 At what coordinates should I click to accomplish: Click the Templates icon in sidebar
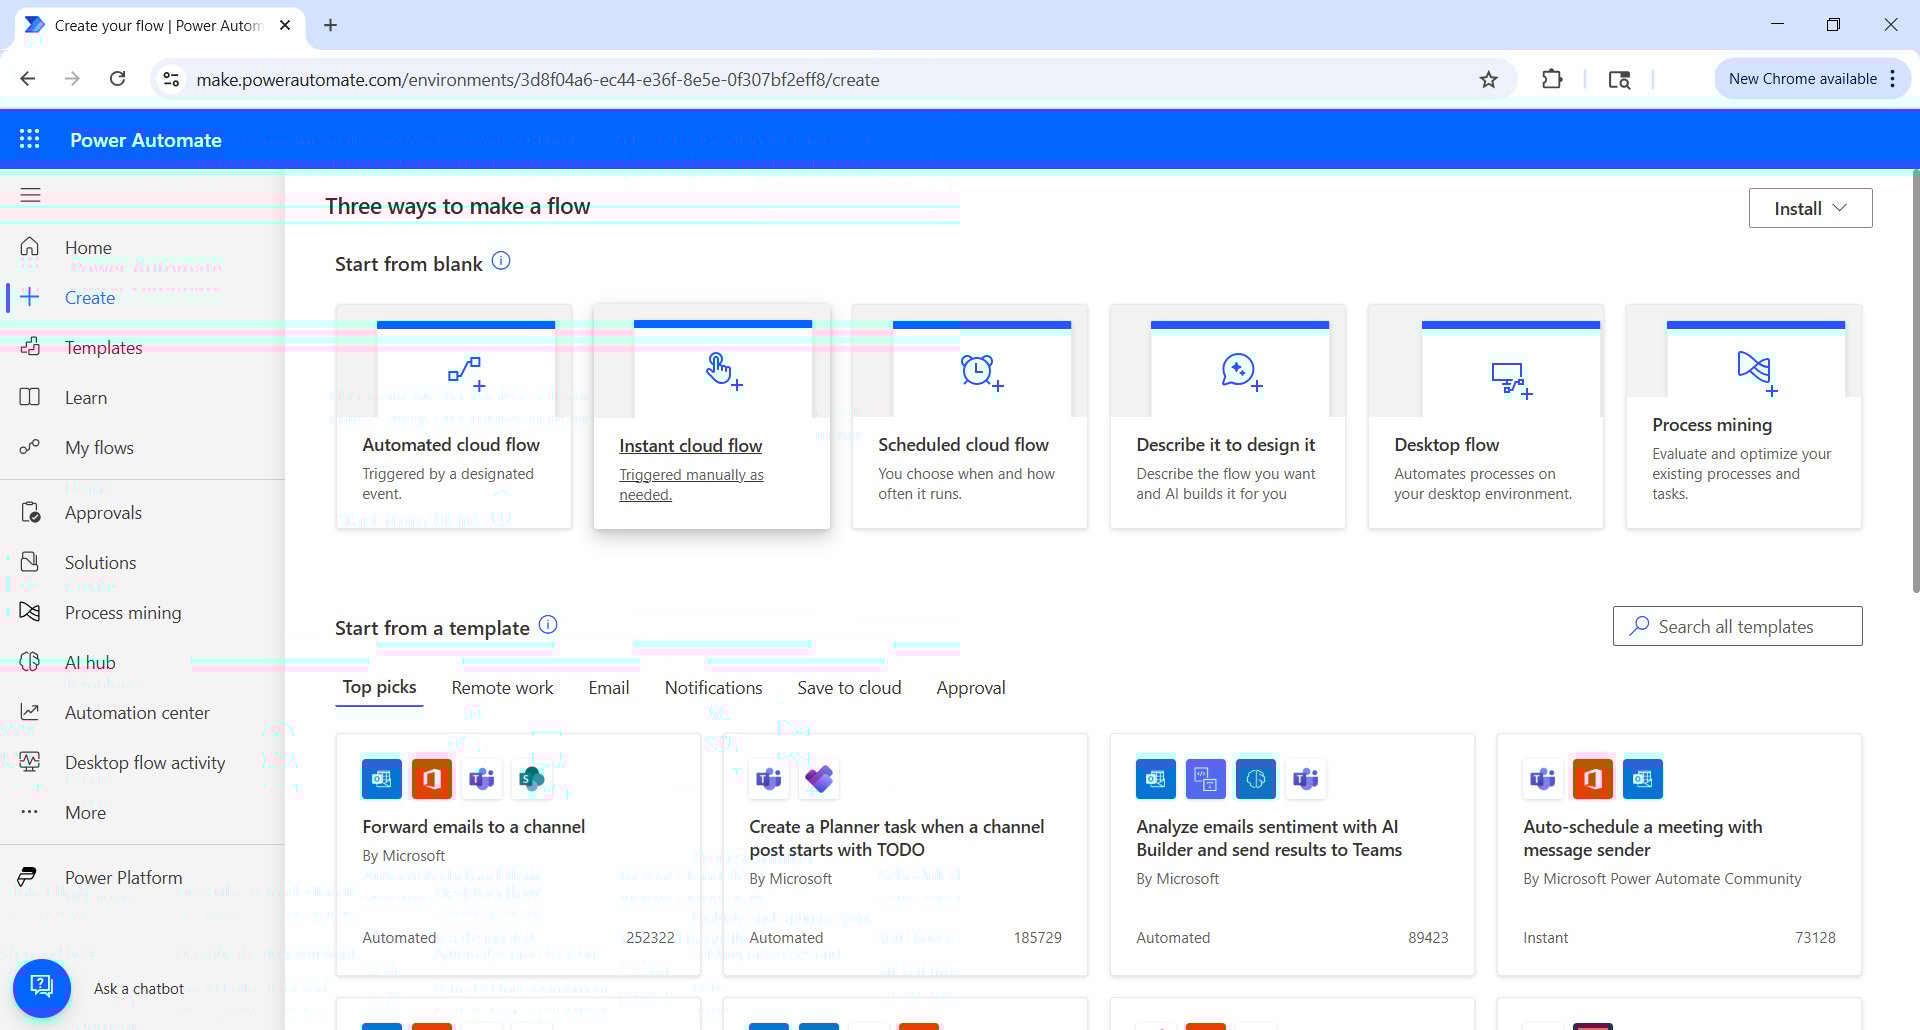(30, 347)
